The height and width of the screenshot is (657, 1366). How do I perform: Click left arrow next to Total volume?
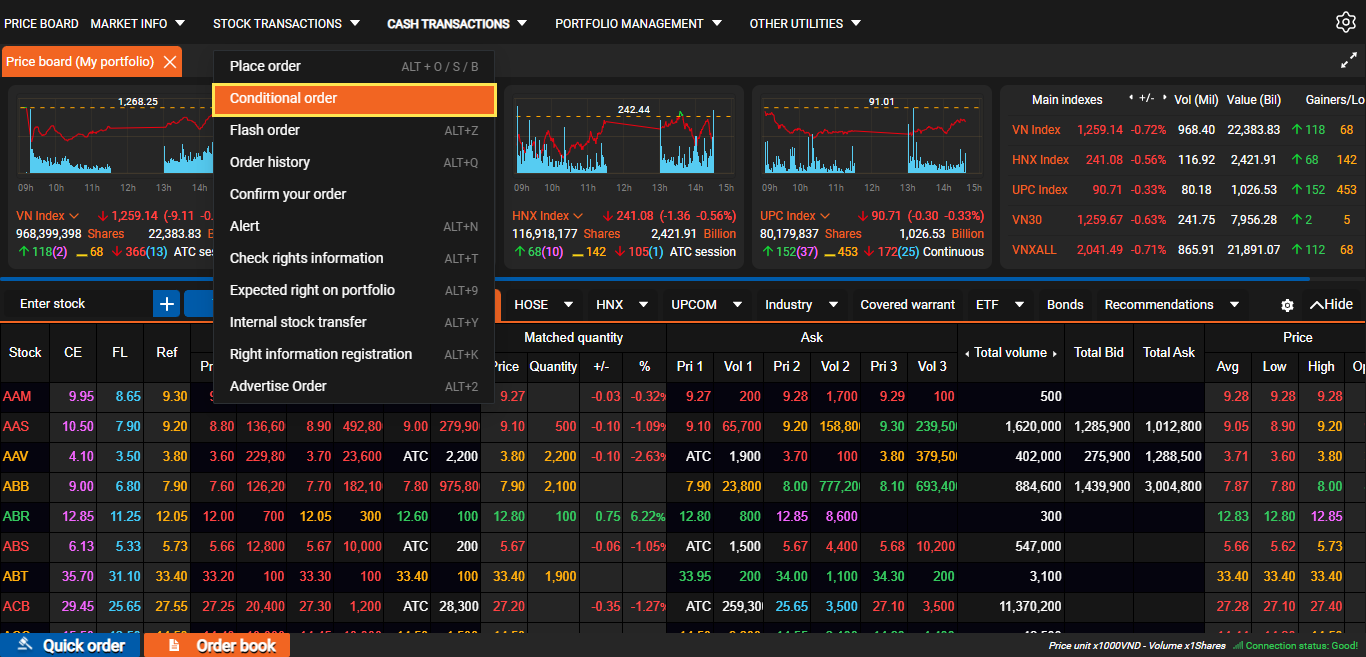pyautogui.click(x=967, y=353)
